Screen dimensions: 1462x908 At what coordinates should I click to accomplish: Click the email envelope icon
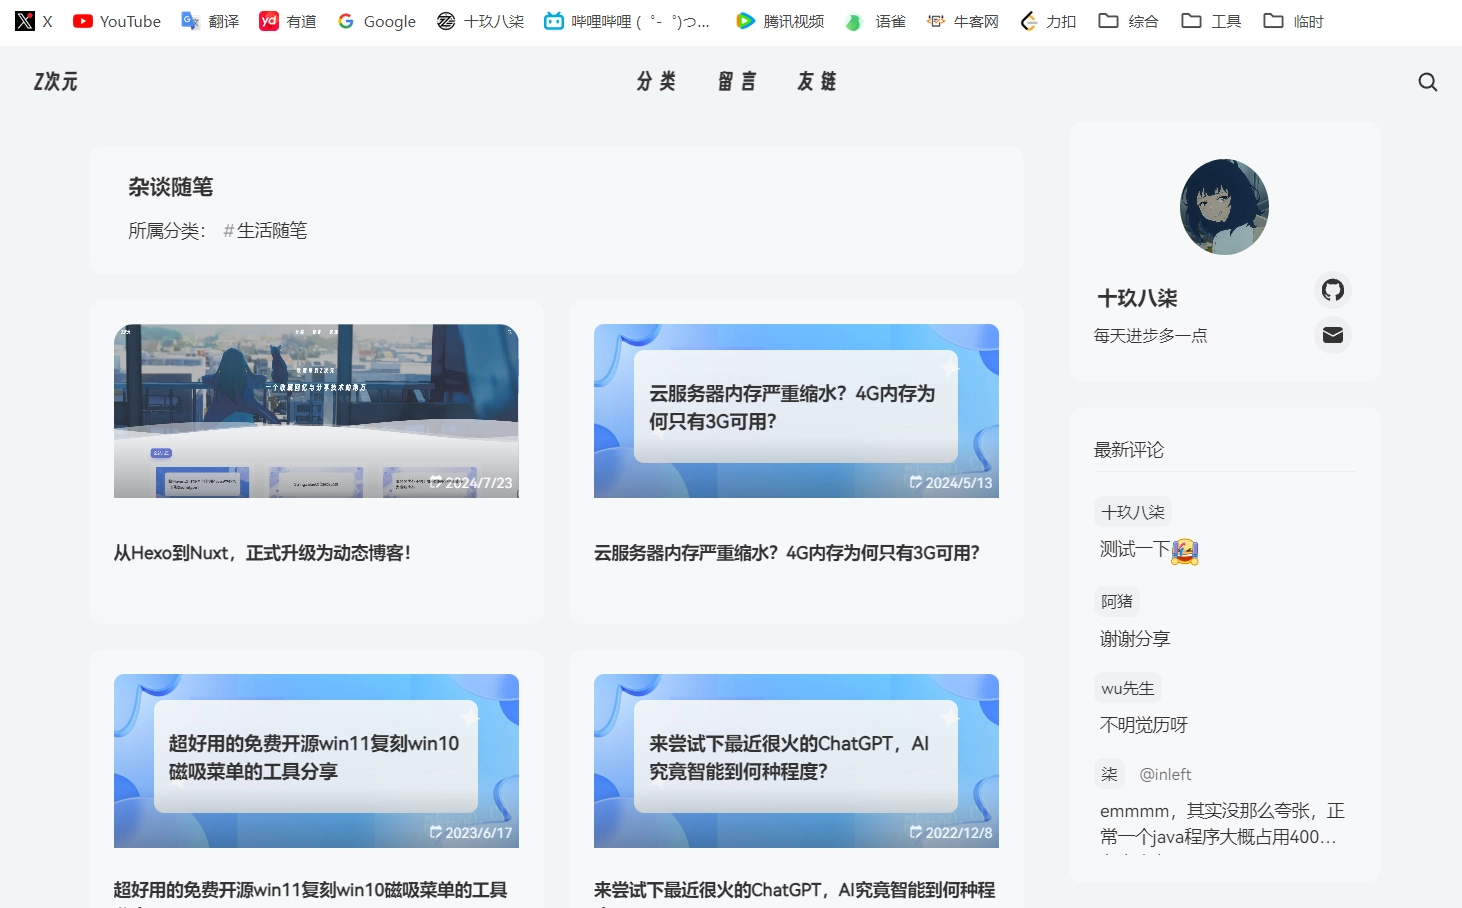click(1332, 335)
